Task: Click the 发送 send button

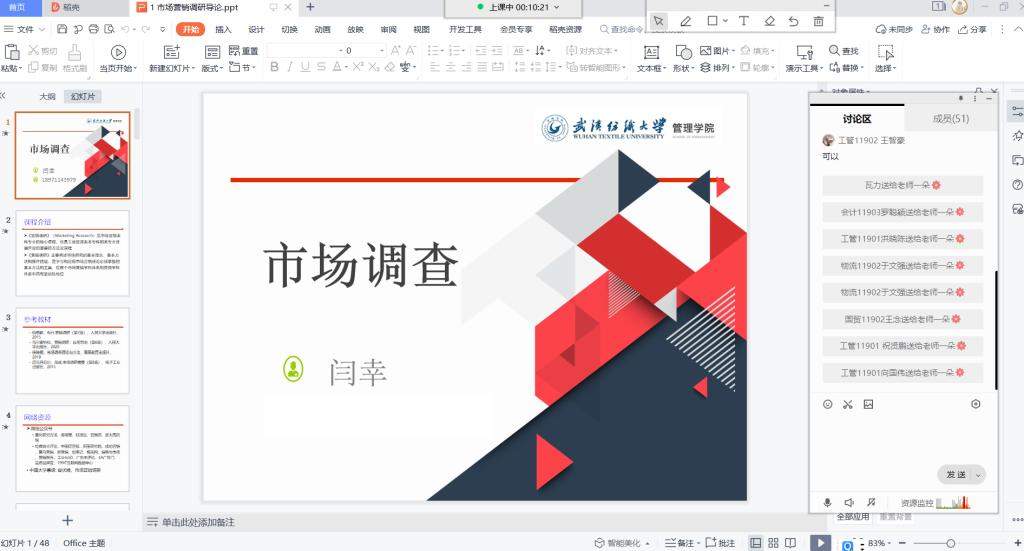Action: click(955, 475)
